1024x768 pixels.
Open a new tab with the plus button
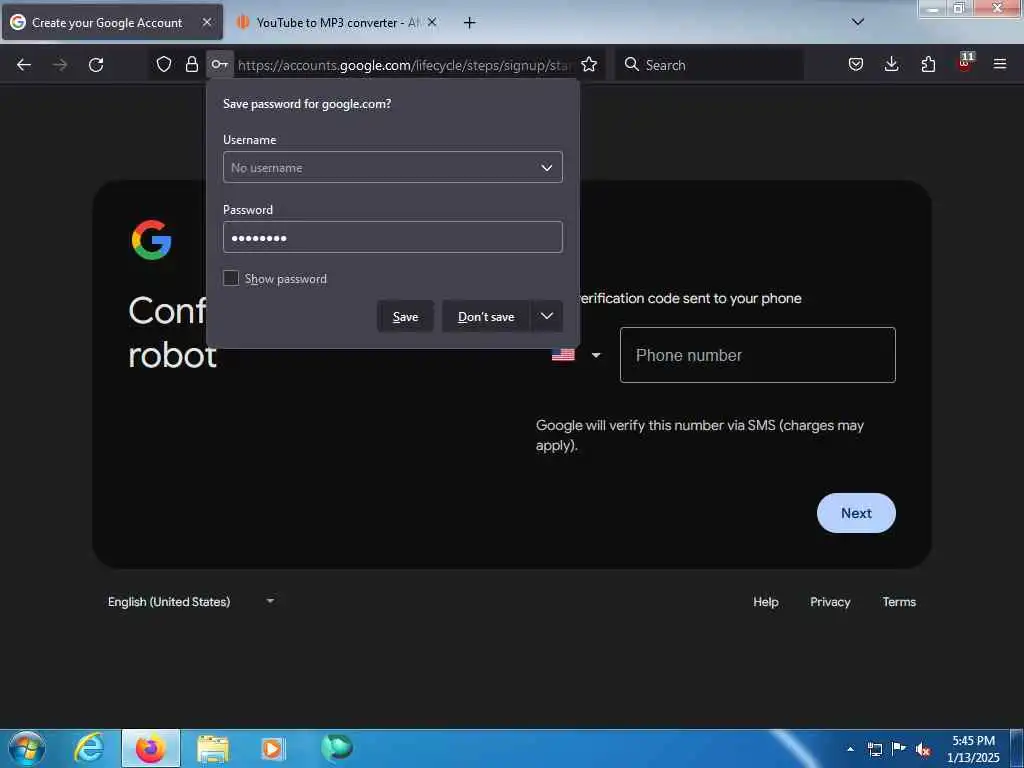click(x=470, y=23)
